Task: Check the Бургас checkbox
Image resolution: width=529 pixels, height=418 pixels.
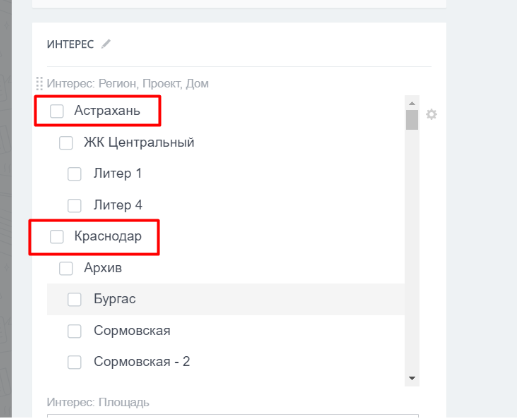Action: coord(74,299)
